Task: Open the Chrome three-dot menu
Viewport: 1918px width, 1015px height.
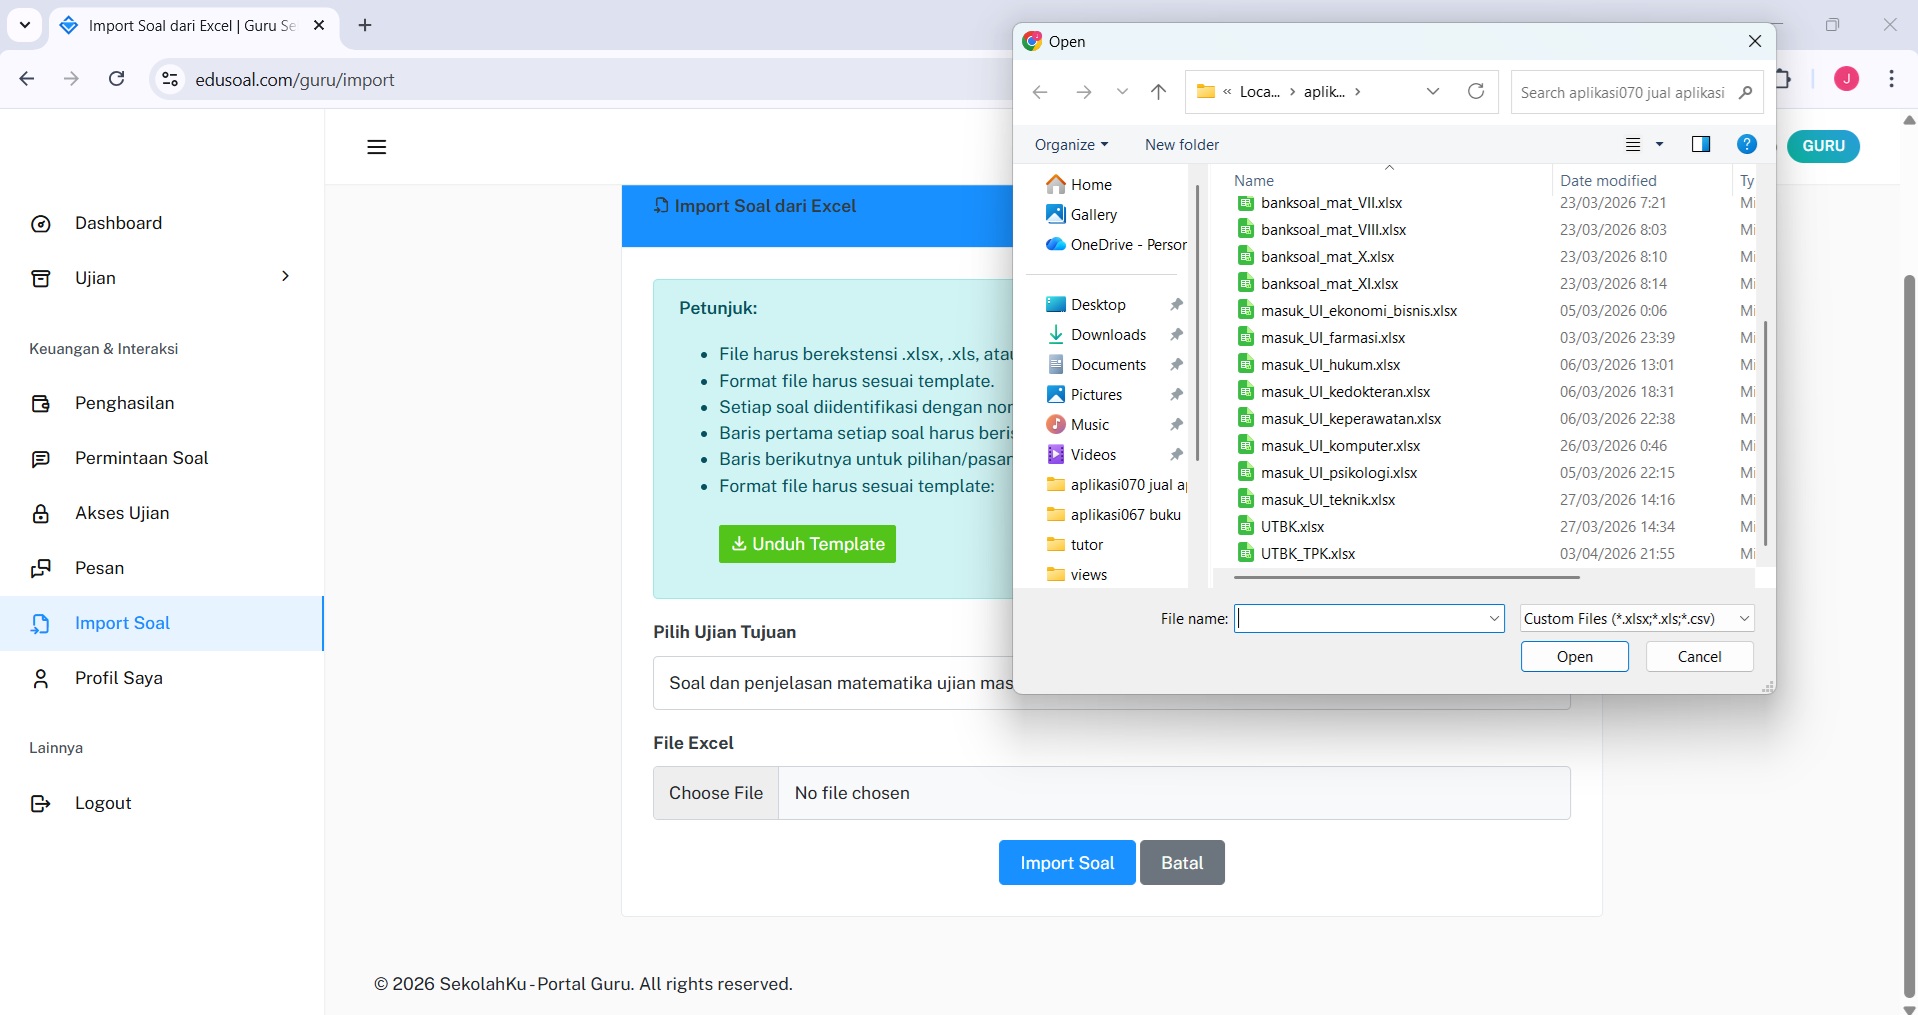Action: (x=1891, y=79)
